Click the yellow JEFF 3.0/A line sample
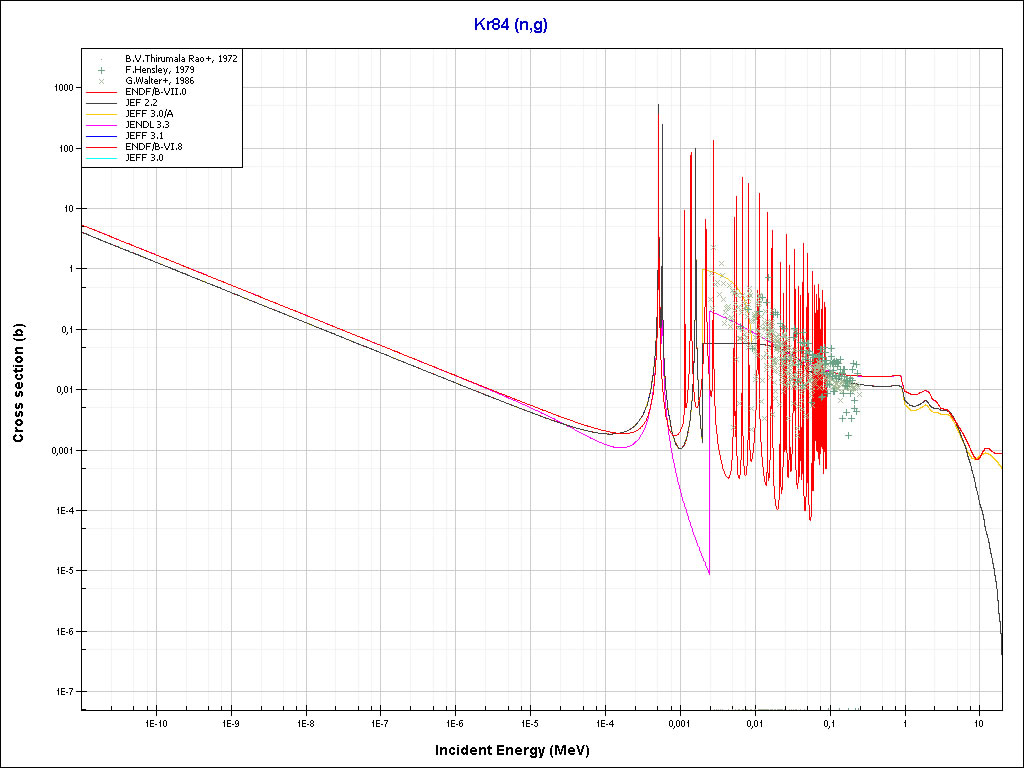The height and width of the screenshot is (768, 1024). 102,114
